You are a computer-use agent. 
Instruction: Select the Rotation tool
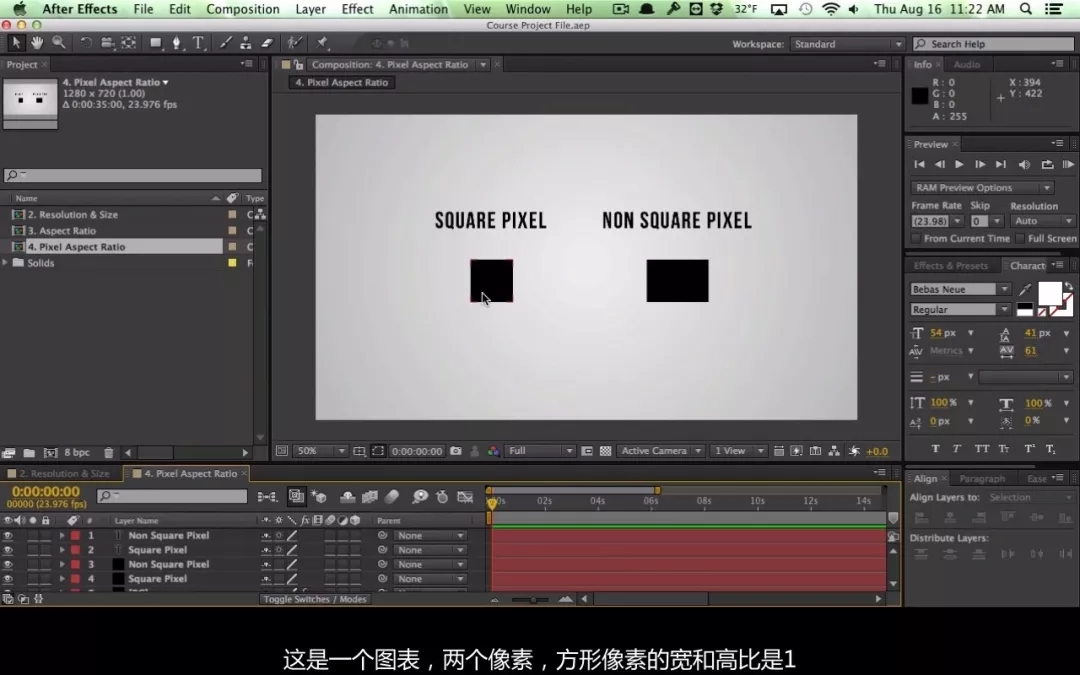[86, 43]
